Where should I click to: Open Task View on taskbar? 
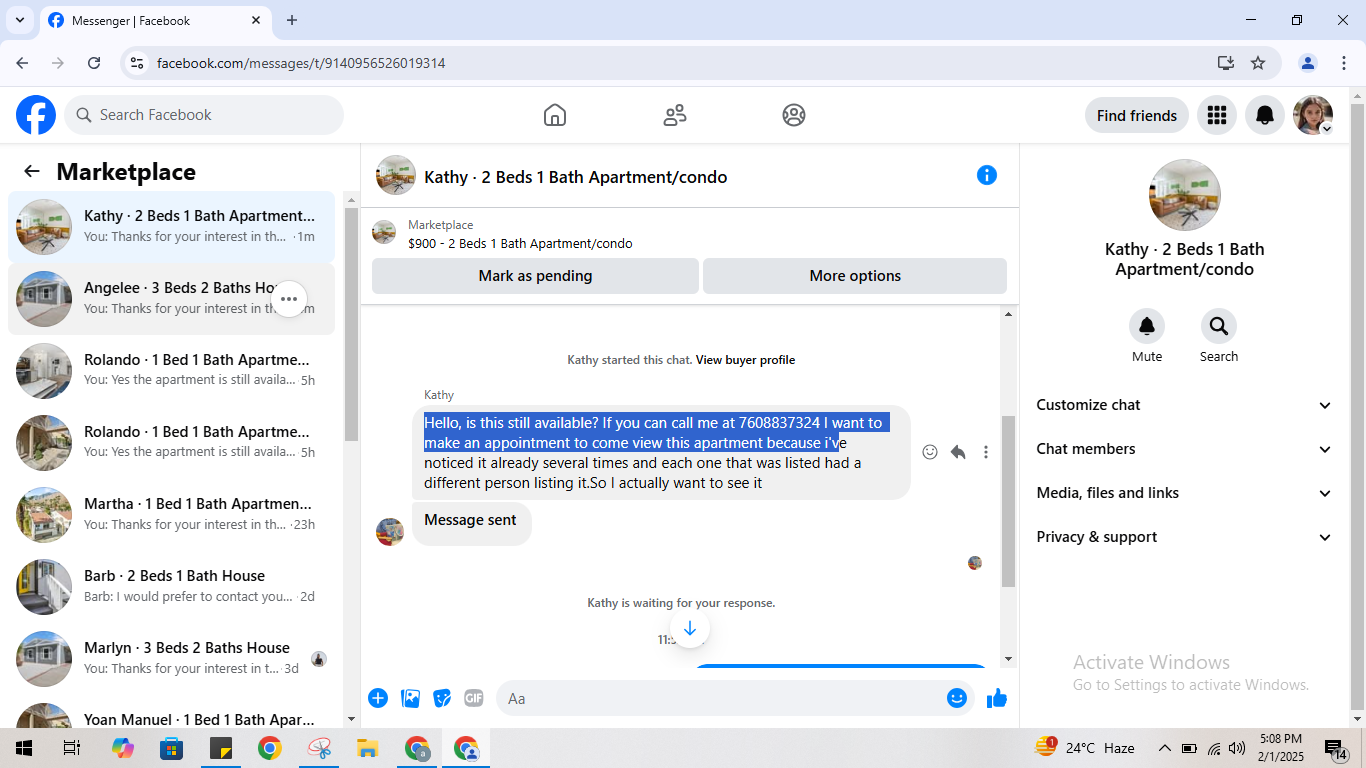(x=72, y=748)
